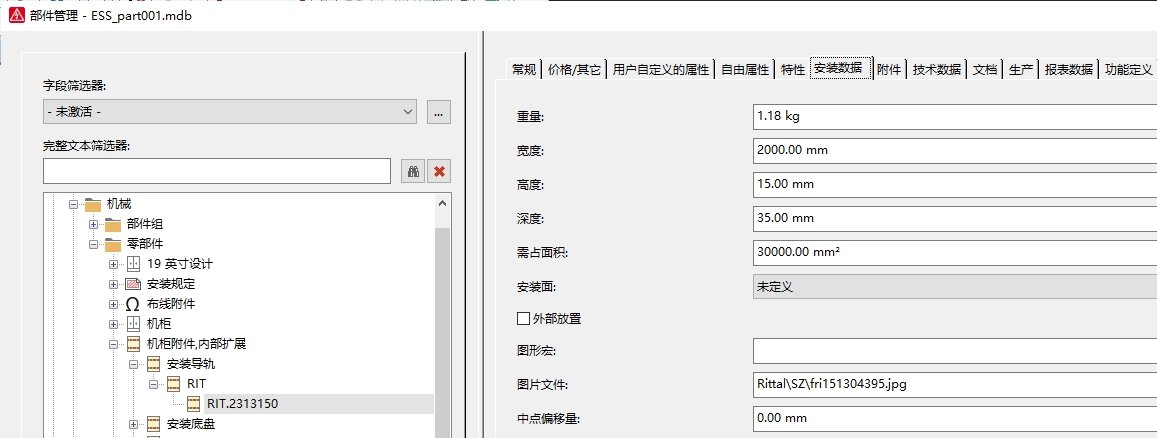Screen dimensions: 1157x438
Task: Click the 安装规定 hatched icon
Action: [134, 284]
